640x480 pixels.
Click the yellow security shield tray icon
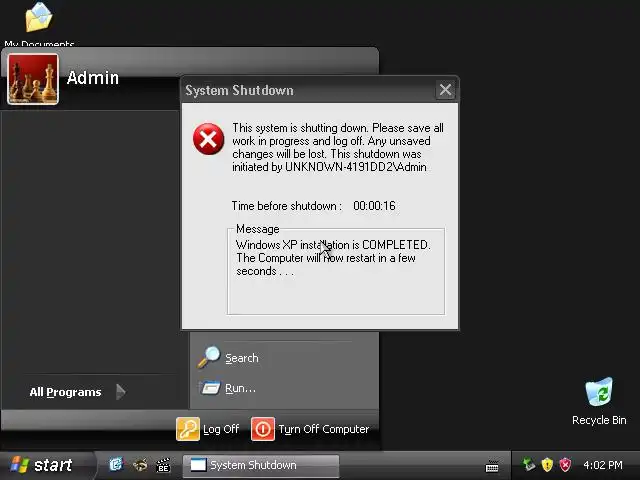(x=547, y=464)
